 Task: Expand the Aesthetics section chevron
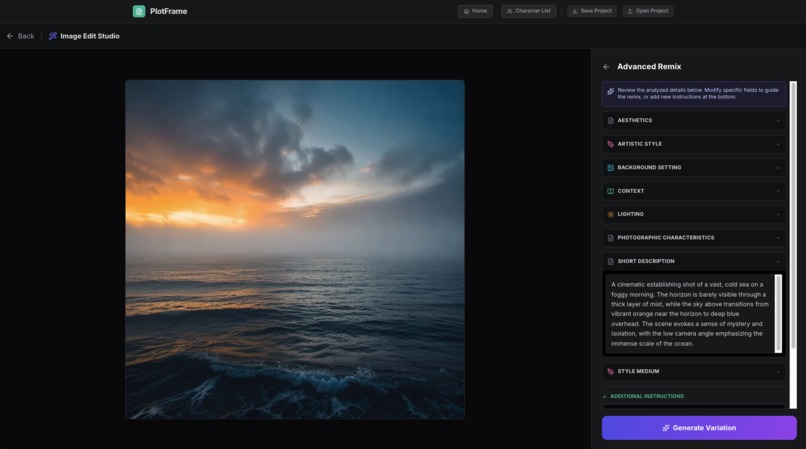click(x=778, y=121)
